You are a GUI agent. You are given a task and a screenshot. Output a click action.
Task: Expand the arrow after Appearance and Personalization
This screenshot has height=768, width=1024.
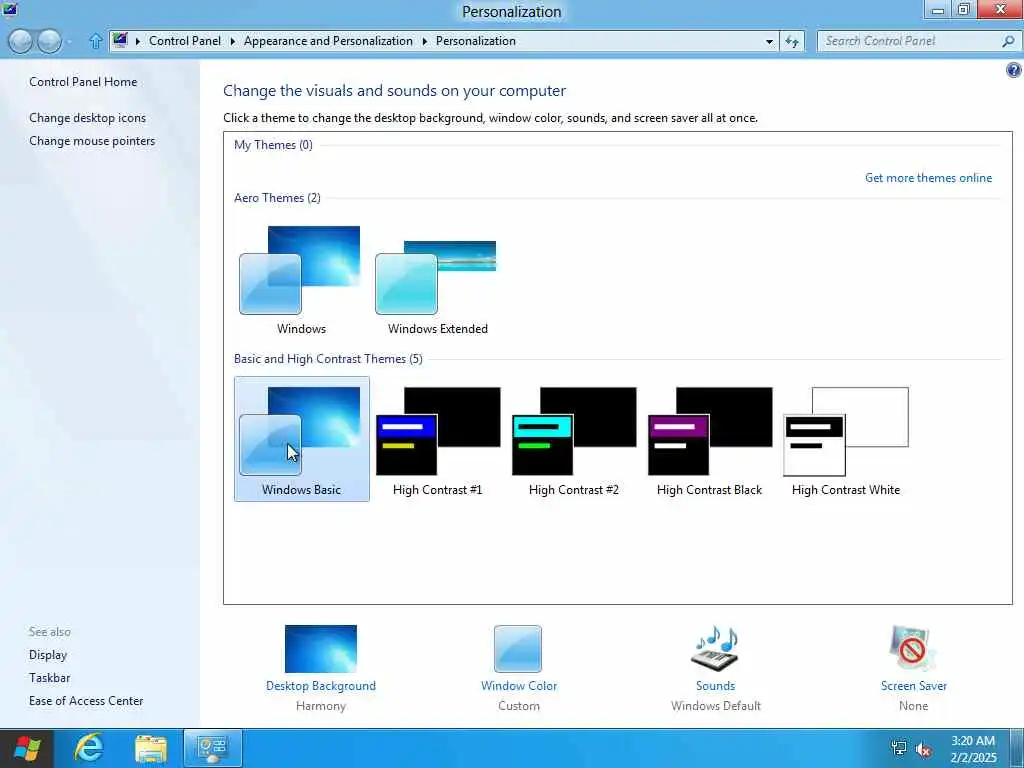pos(424,41)
